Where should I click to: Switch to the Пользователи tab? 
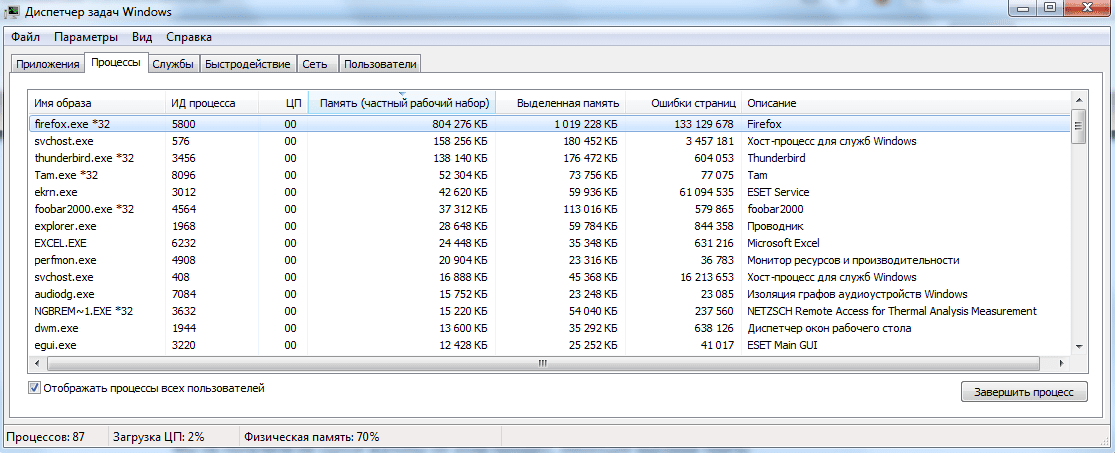[x=379, y=64]
